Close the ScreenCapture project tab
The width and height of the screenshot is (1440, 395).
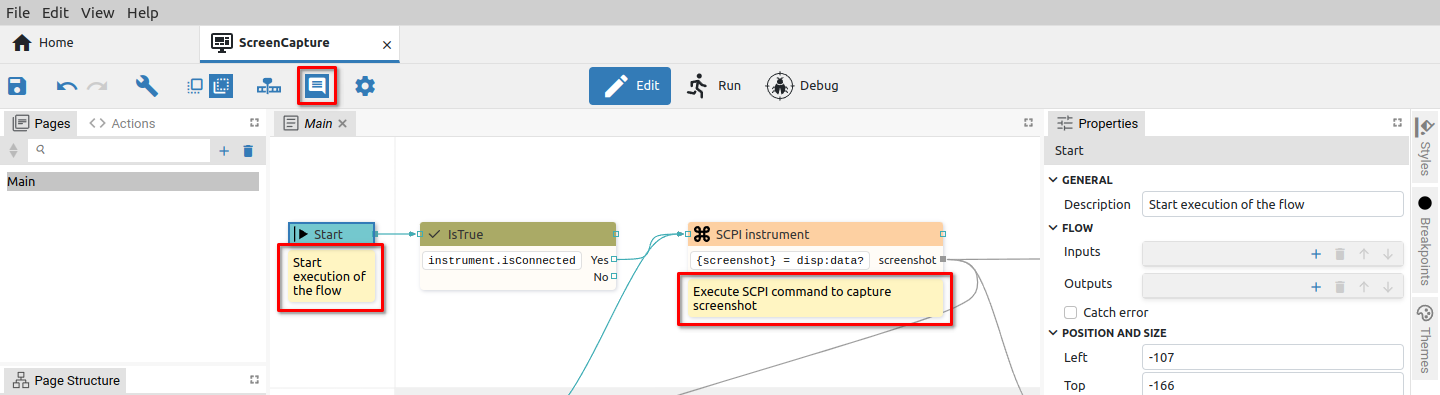pyautogui.click(x=387, y=45)
